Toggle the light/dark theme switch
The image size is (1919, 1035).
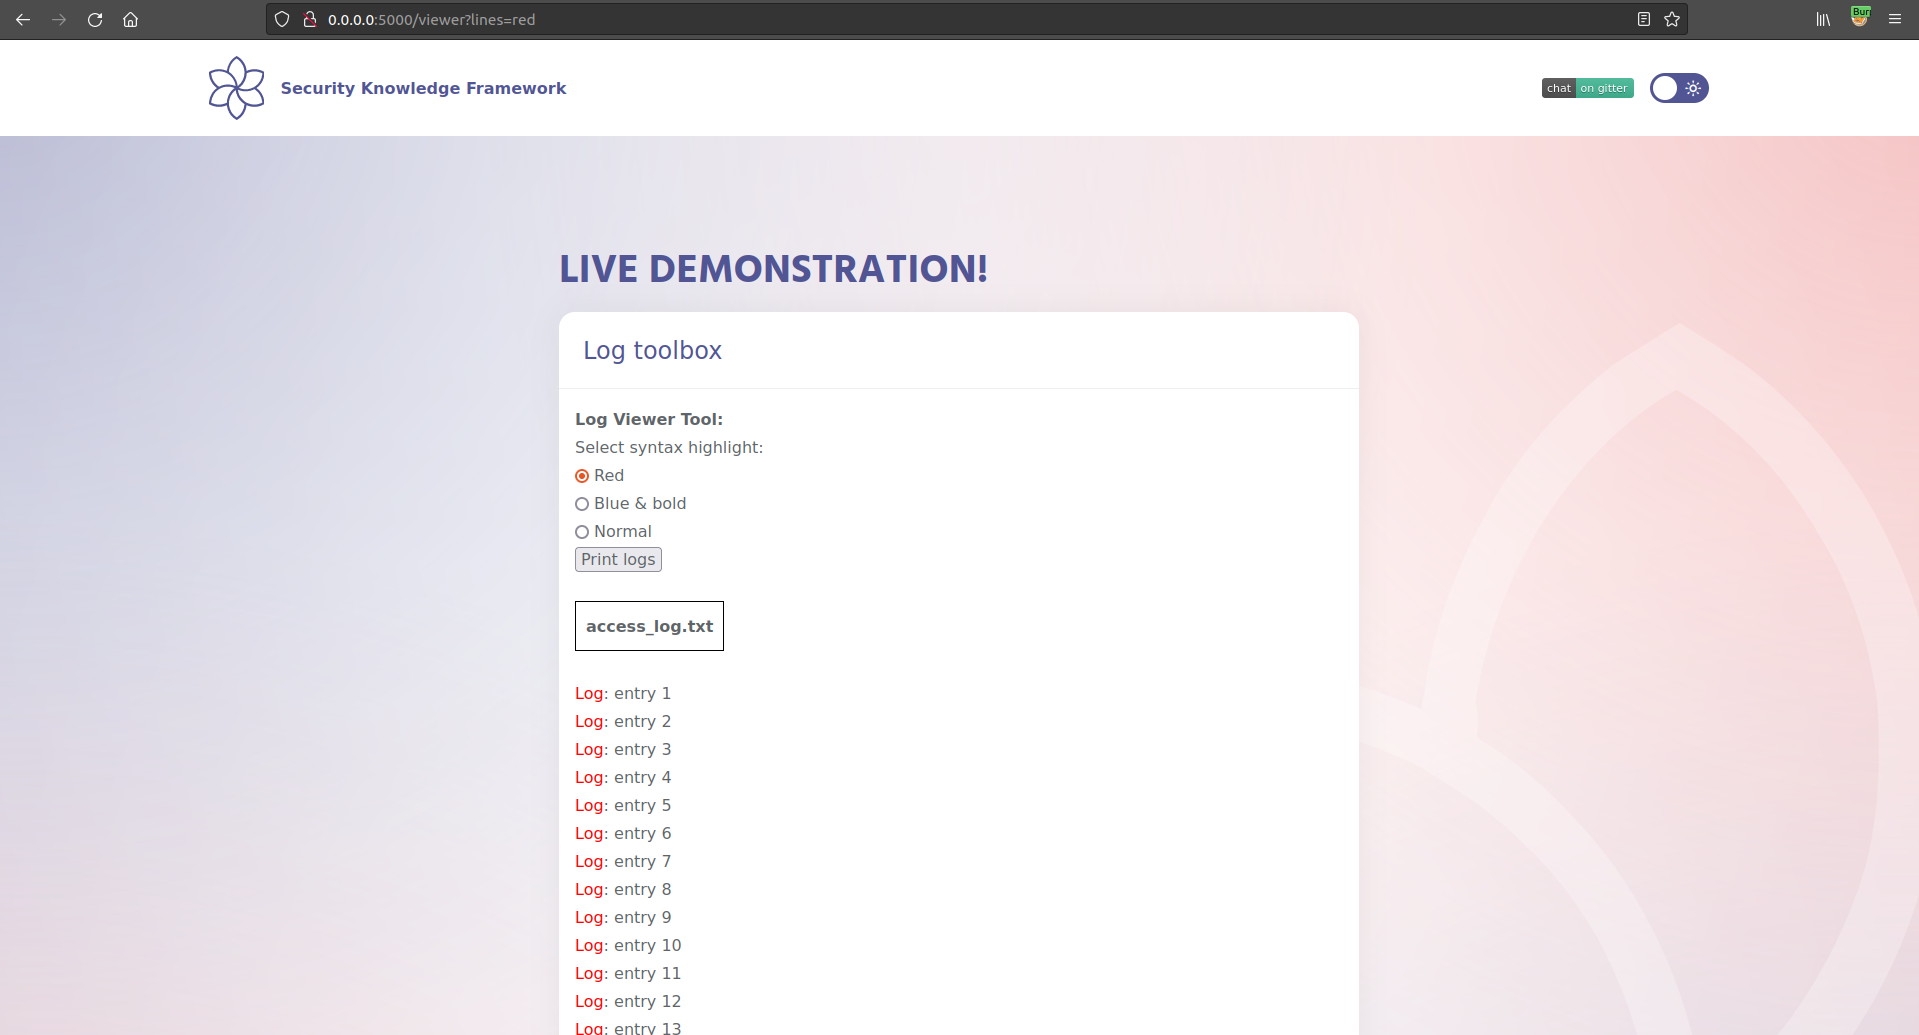point(1679,88)
